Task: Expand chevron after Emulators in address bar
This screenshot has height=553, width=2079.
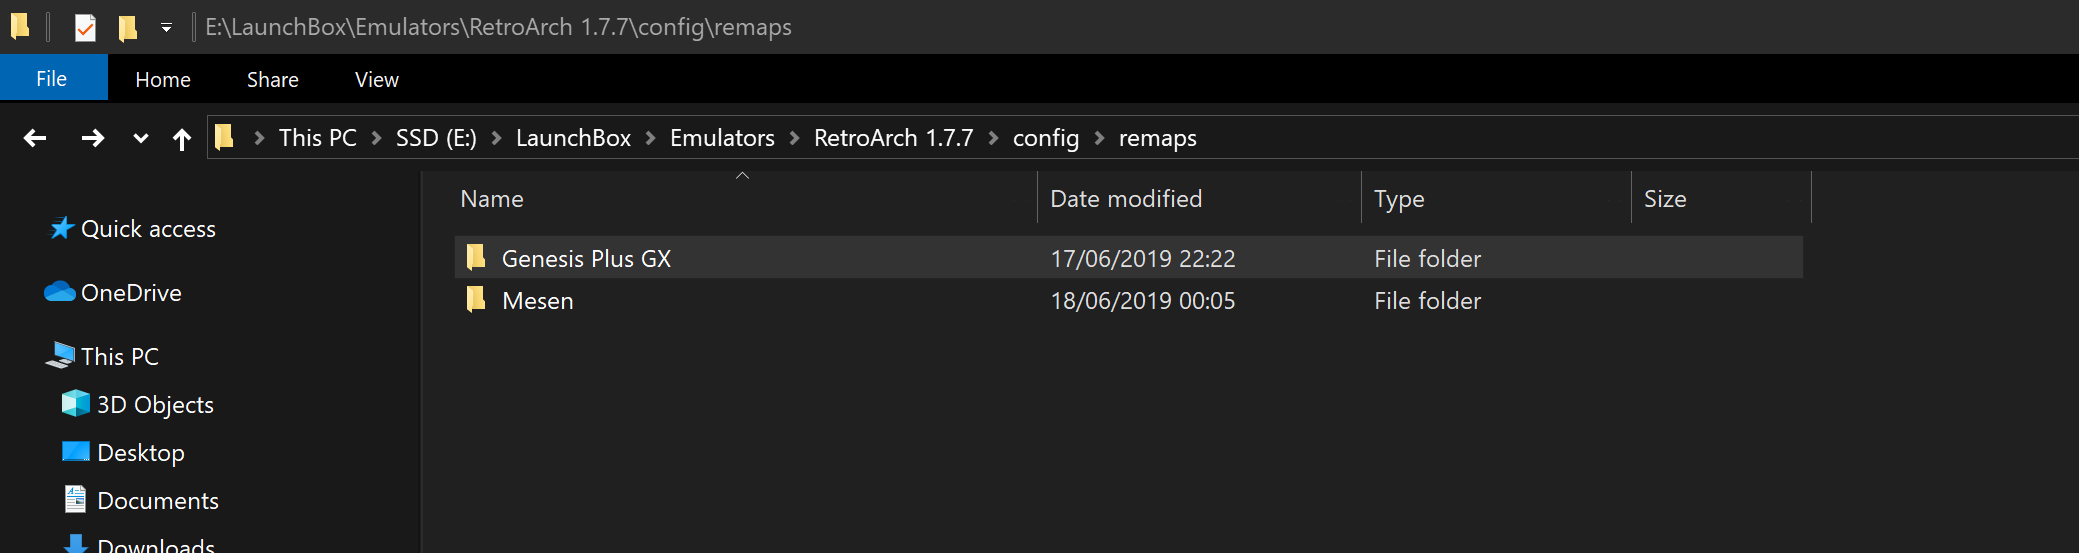Action: [795, 138]
